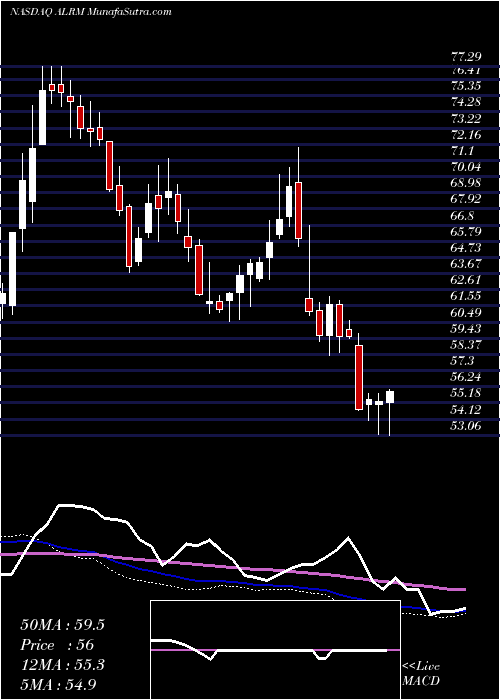500x700 pixels.
Task: Click the 59.43 price axis label
Action: (x=466, y=329)
